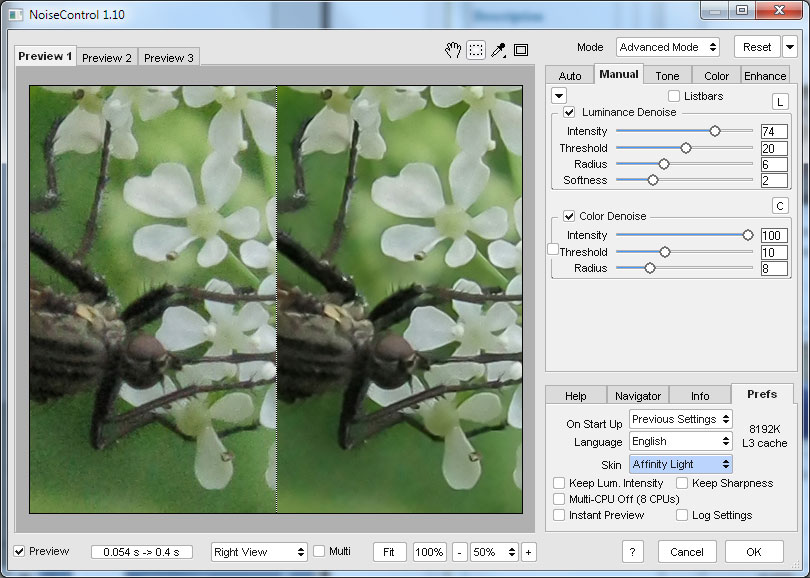Switch to the Preview 2 tab

[107, 57]
